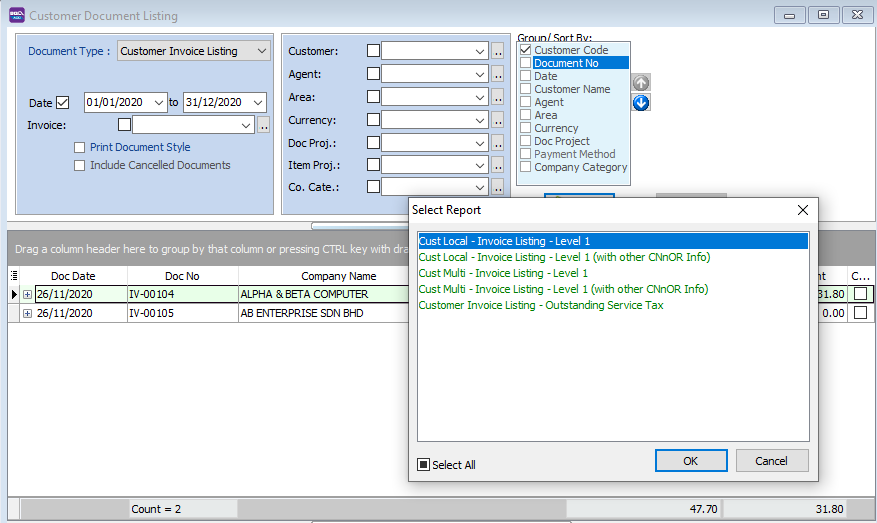Image resolution: width=877 pixels, height=523 pixels.
Task: Click the Cancel button
Action: point(771,461)
